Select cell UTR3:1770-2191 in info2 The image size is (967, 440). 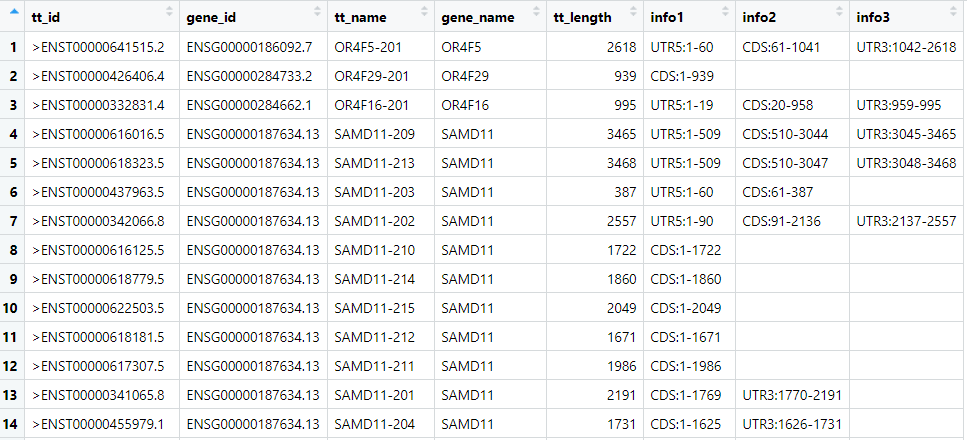click(x=792, y=395)
